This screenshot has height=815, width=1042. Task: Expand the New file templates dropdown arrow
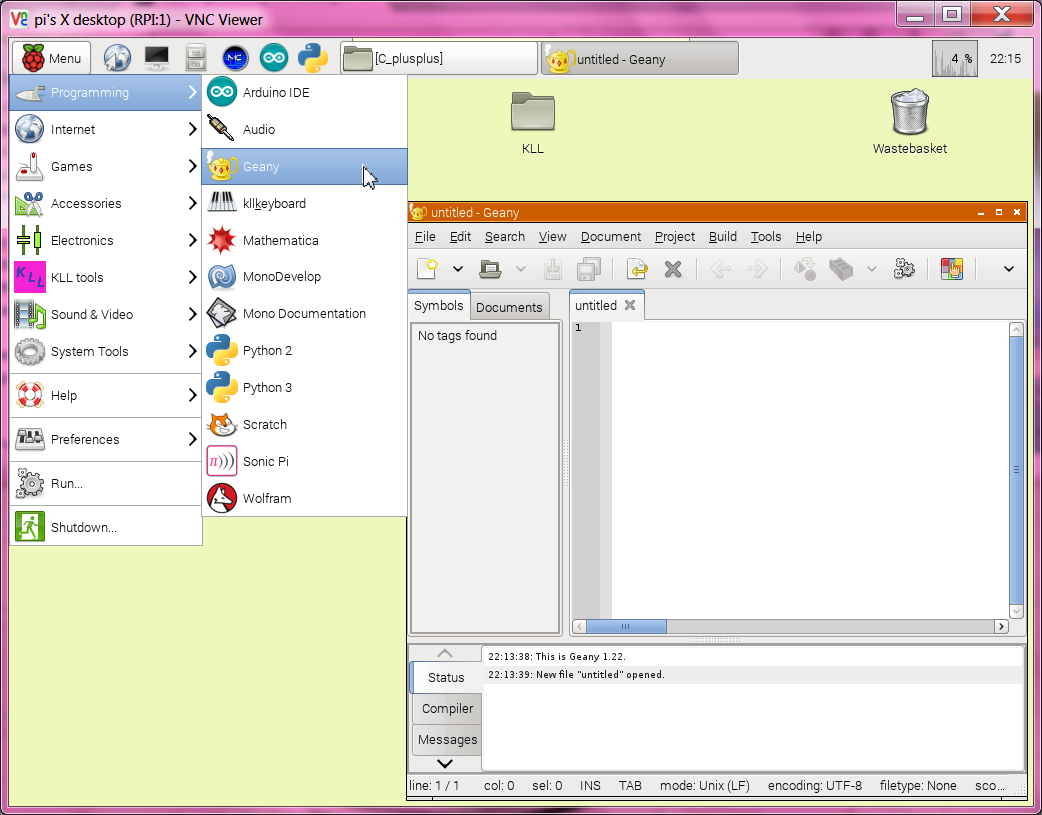[x=458, y=268]
